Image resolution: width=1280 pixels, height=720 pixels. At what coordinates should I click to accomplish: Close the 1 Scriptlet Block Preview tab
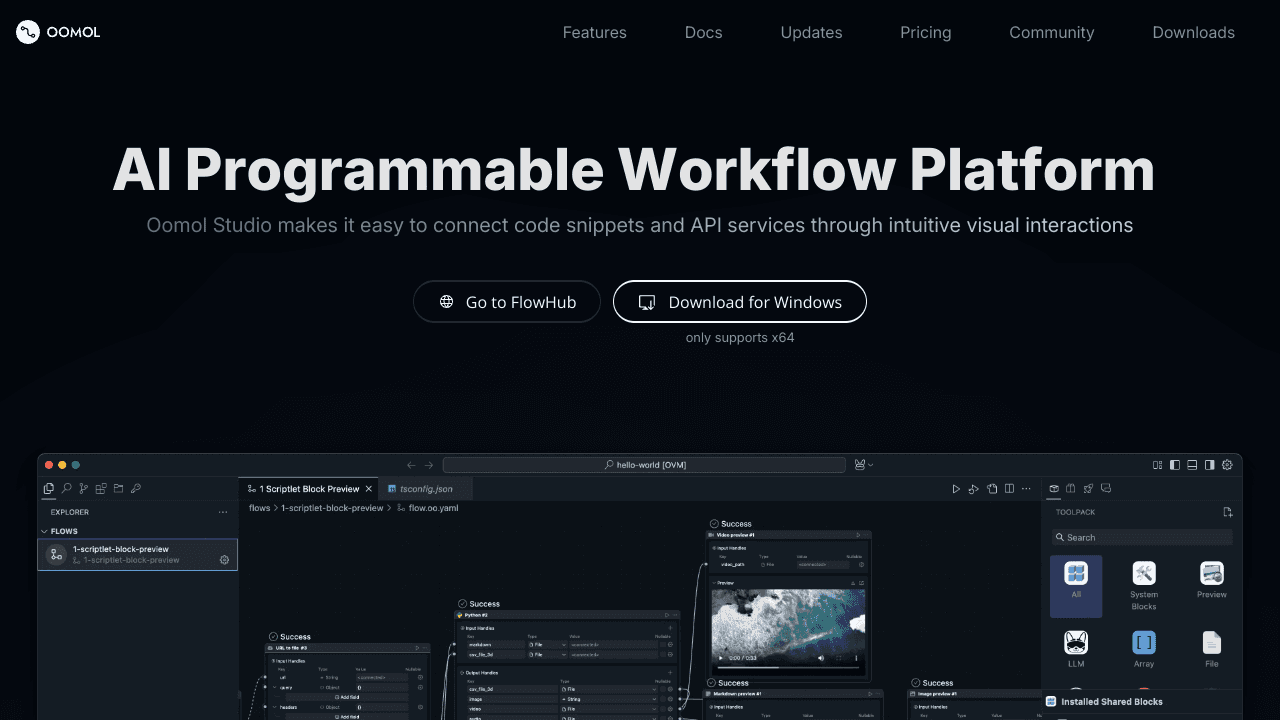coord(369,489)
